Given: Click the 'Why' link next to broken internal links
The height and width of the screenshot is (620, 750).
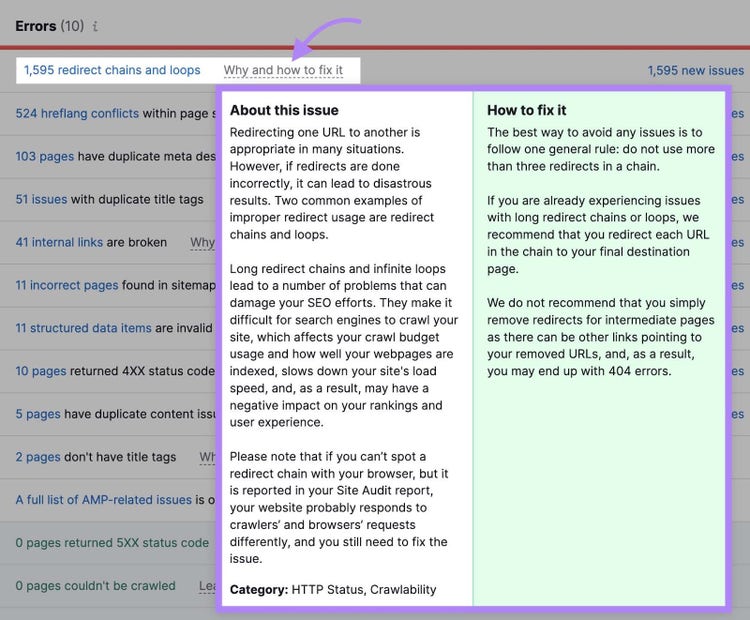Looking at the screenshot, I should (x=203, y=242).
